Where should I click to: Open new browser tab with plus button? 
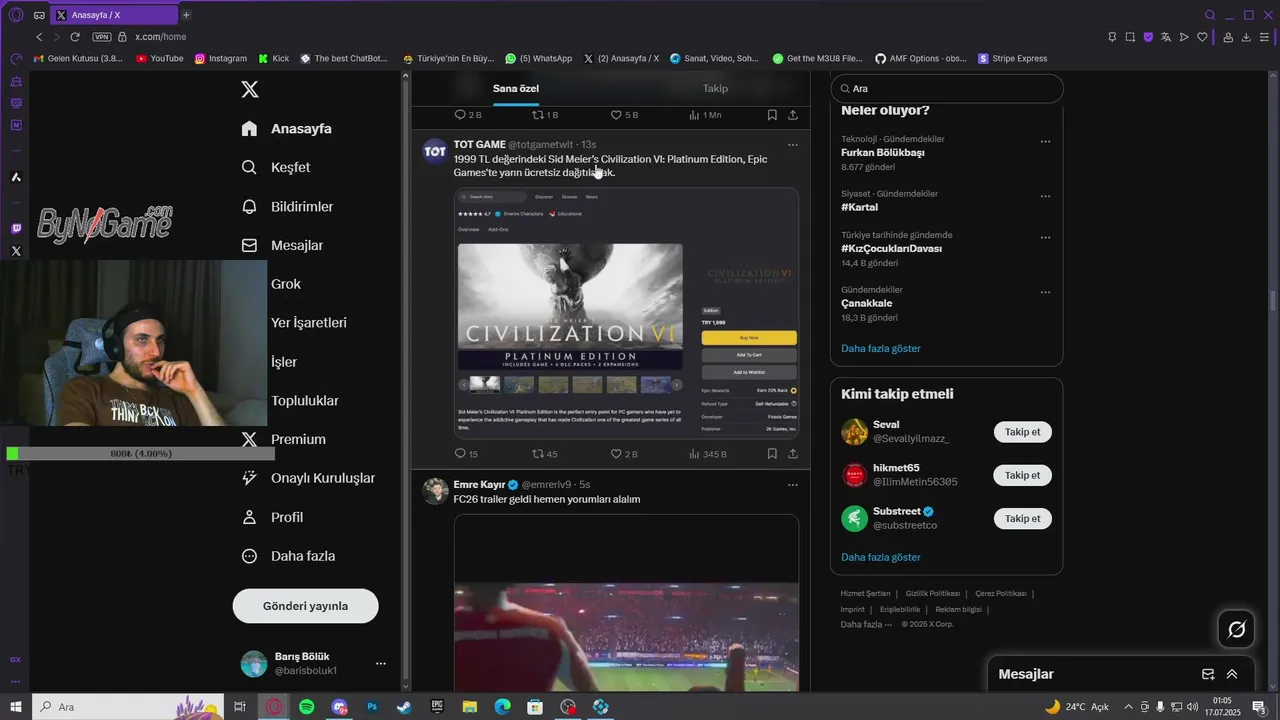pos(186,15)
